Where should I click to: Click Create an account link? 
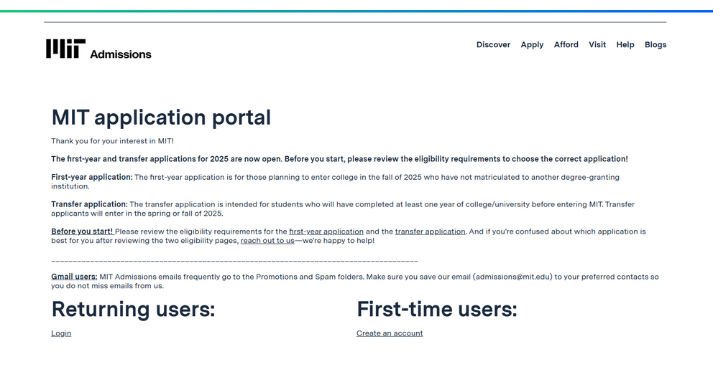pos(390,333)
